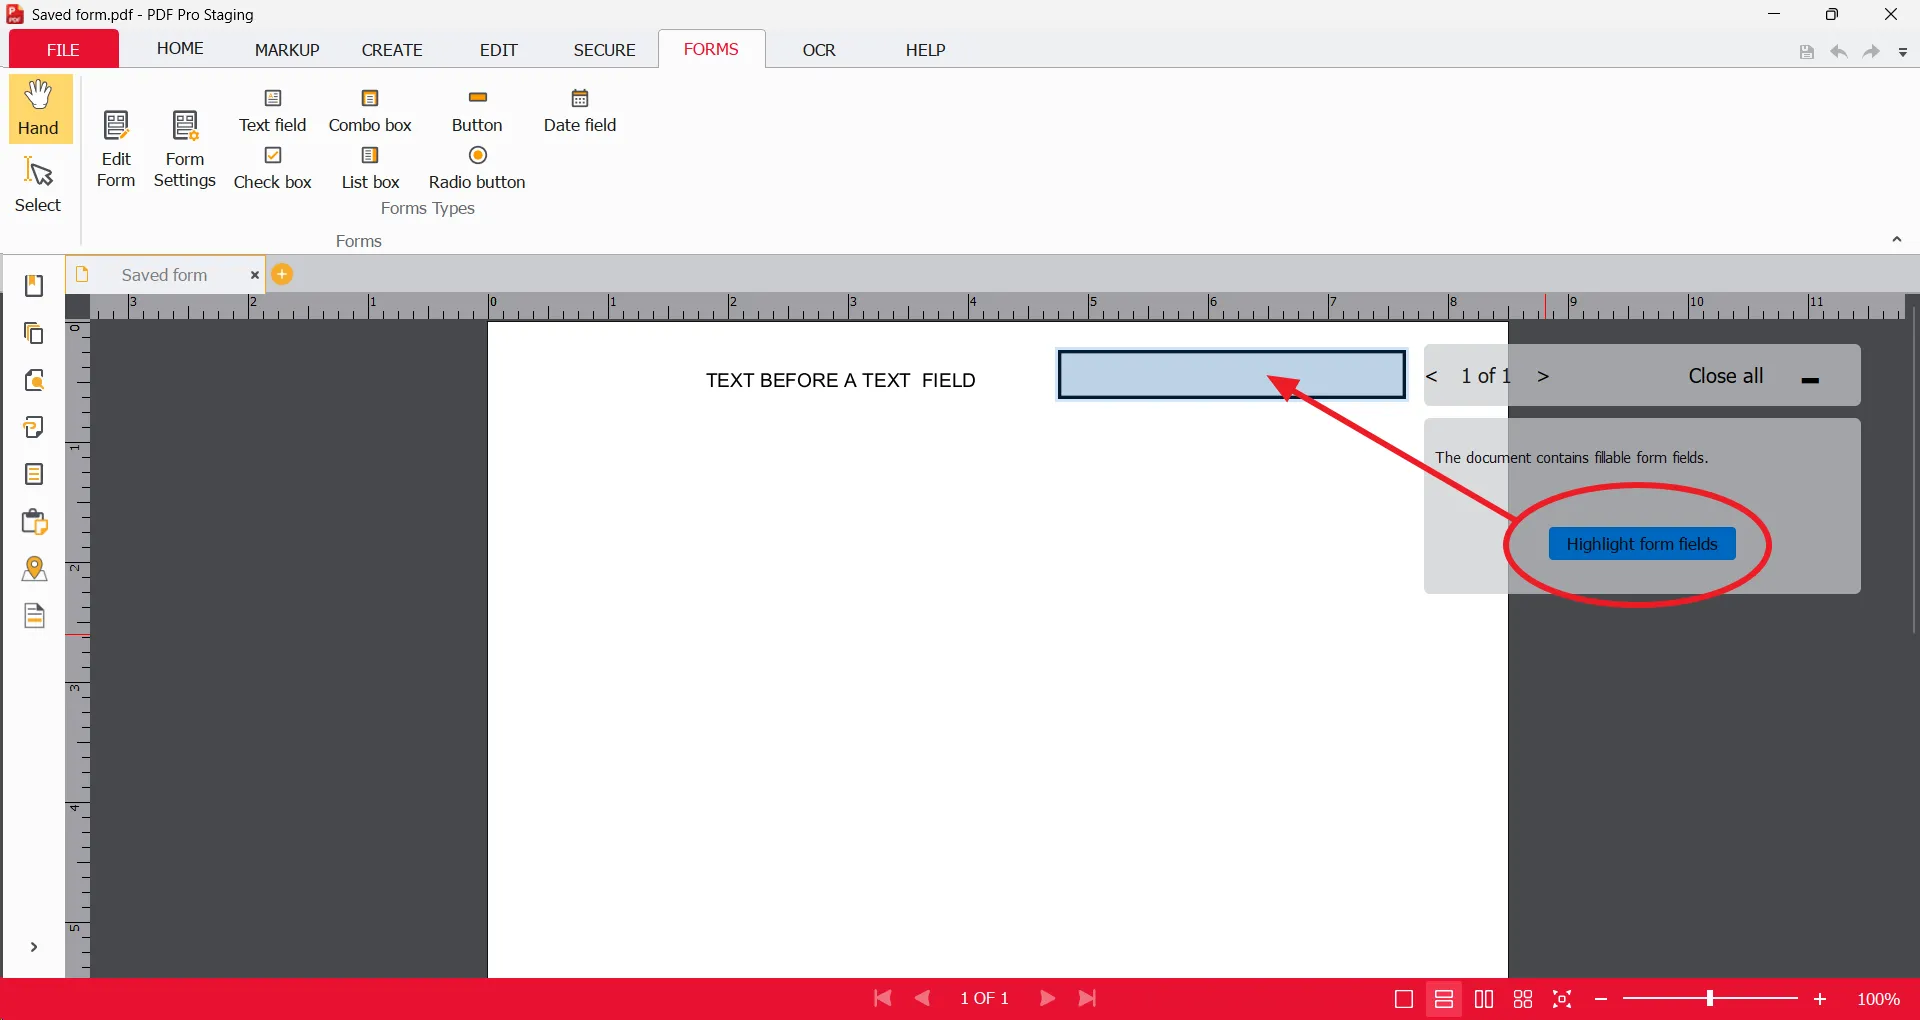
Task: Switch to thumbnail grid view
Action: [x=1523, y=999]
